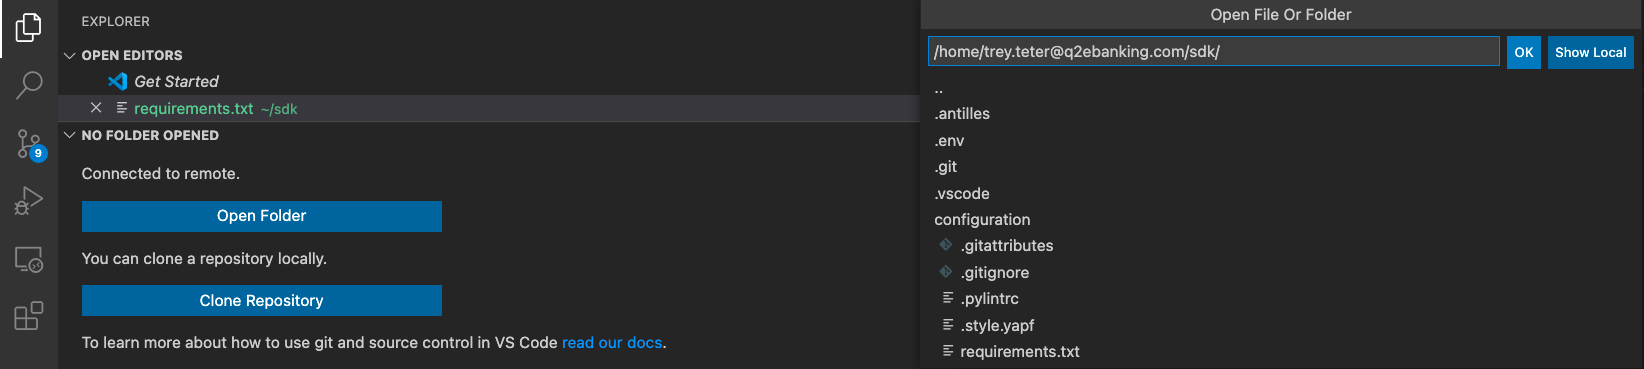This screenshot has width=1644, height=369.
Task: Click the Show Local button
Action: coord(1591,52)
